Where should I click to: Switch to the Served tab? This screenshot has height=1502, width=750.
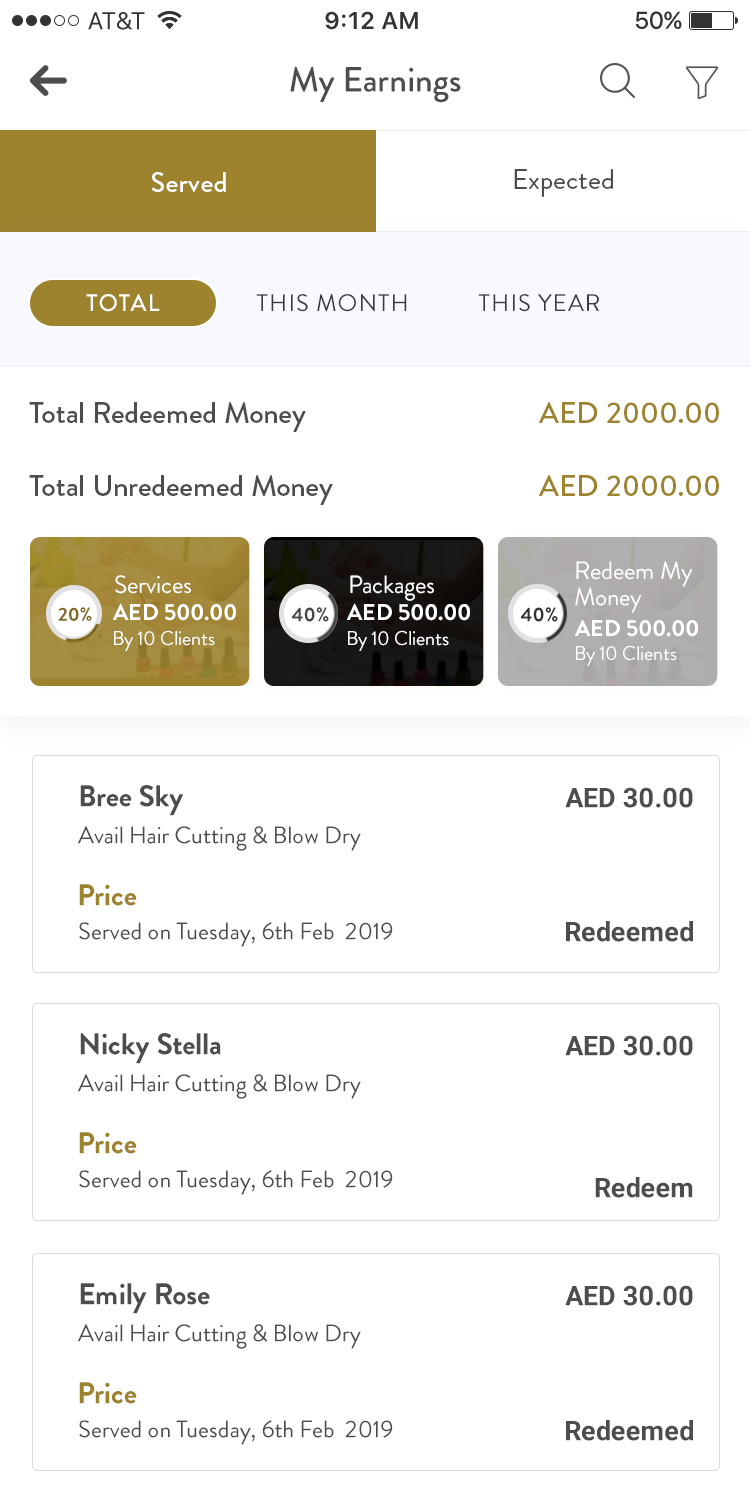click(x=188, y=182)
